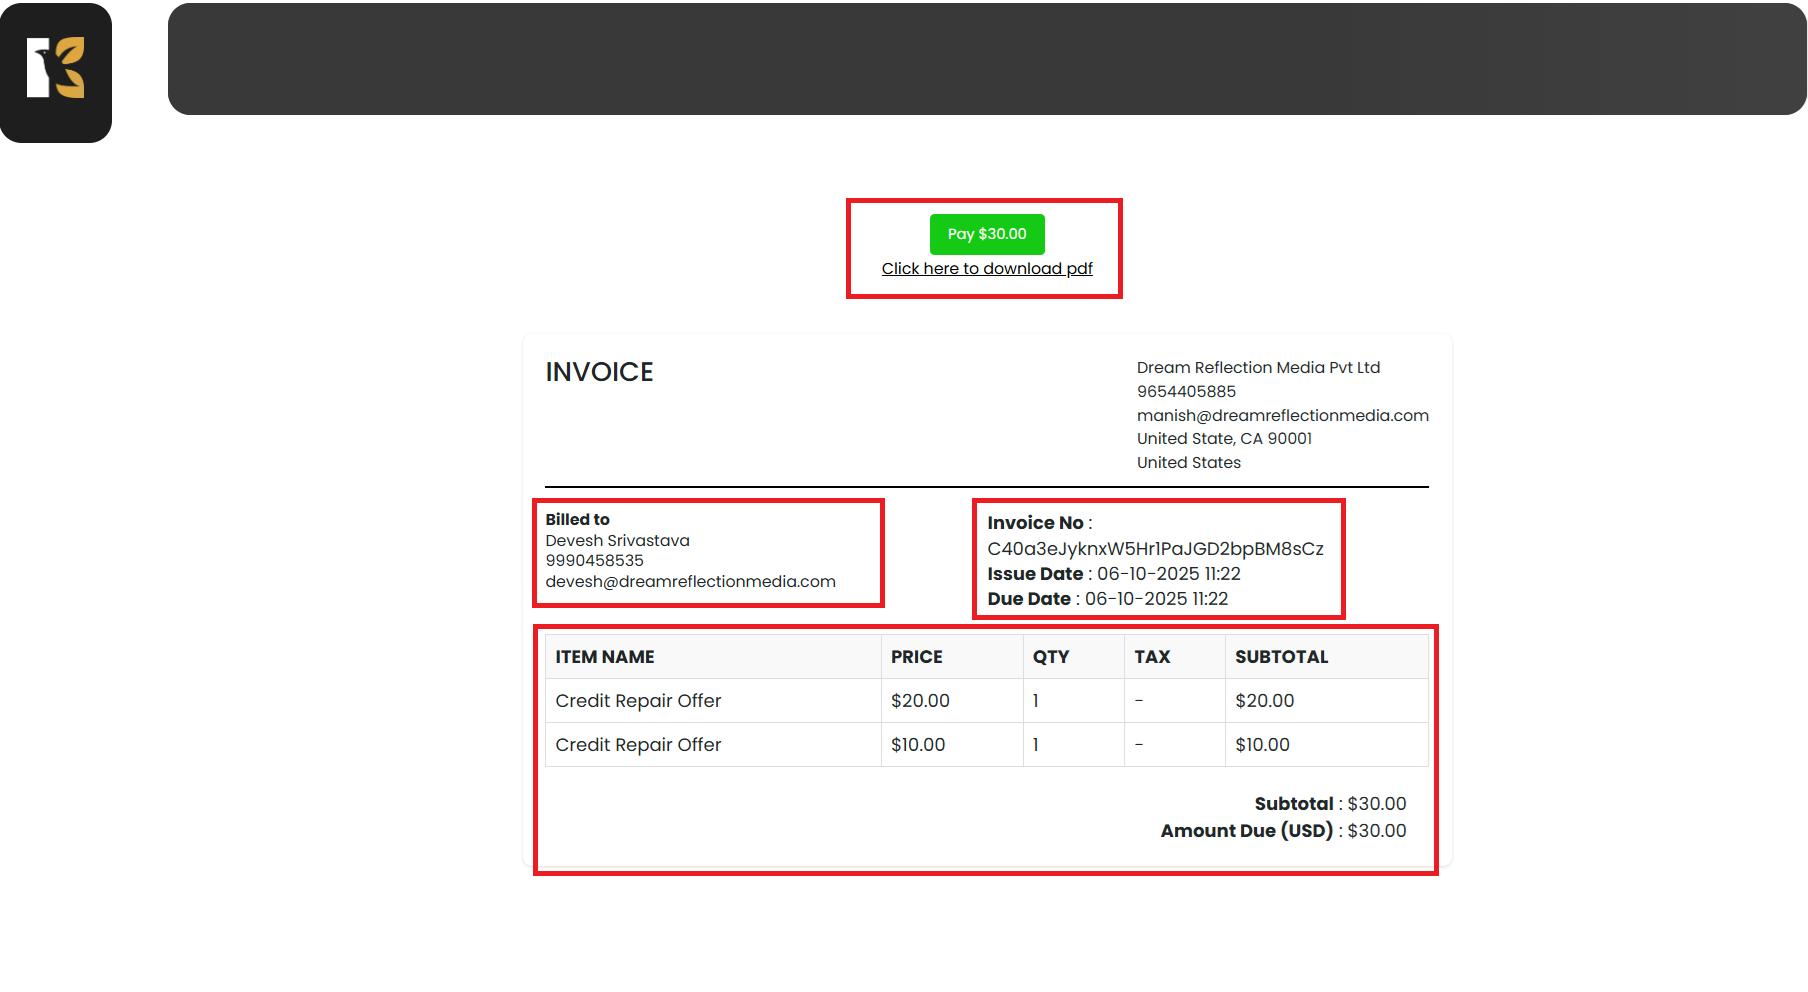Click the devesh@dreamreflectionmedia.com email
The height and width of the screenshot is (992, 1808).
(x=690, y=582)
